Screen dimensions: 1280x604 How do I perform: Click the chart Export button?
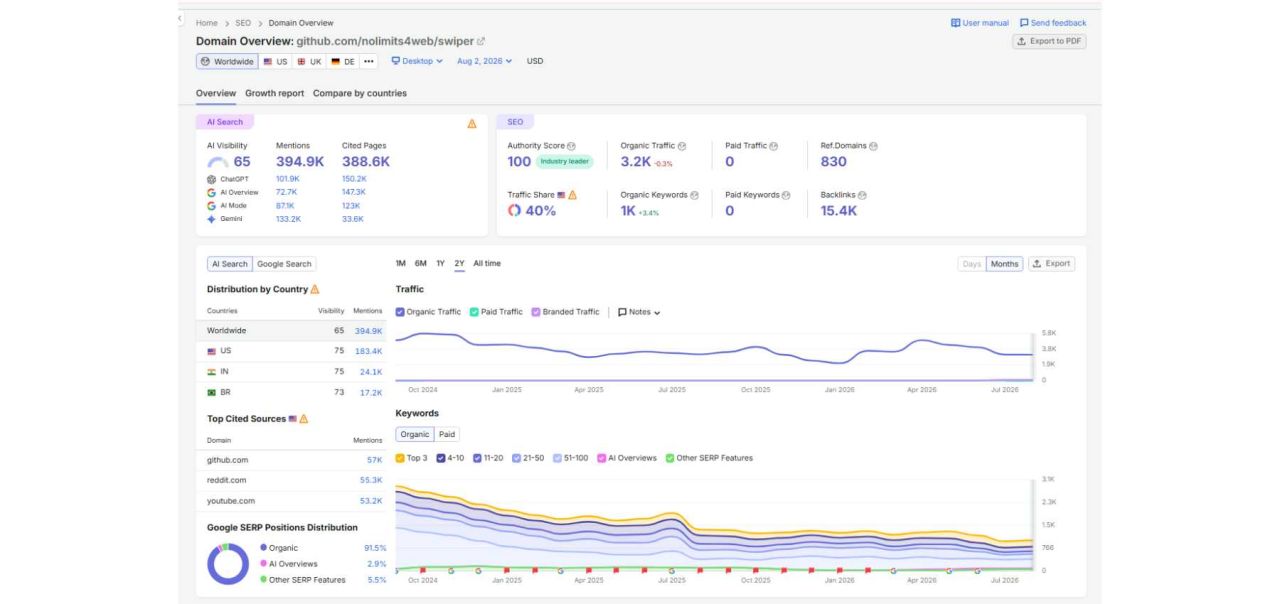coord(1051,264)
